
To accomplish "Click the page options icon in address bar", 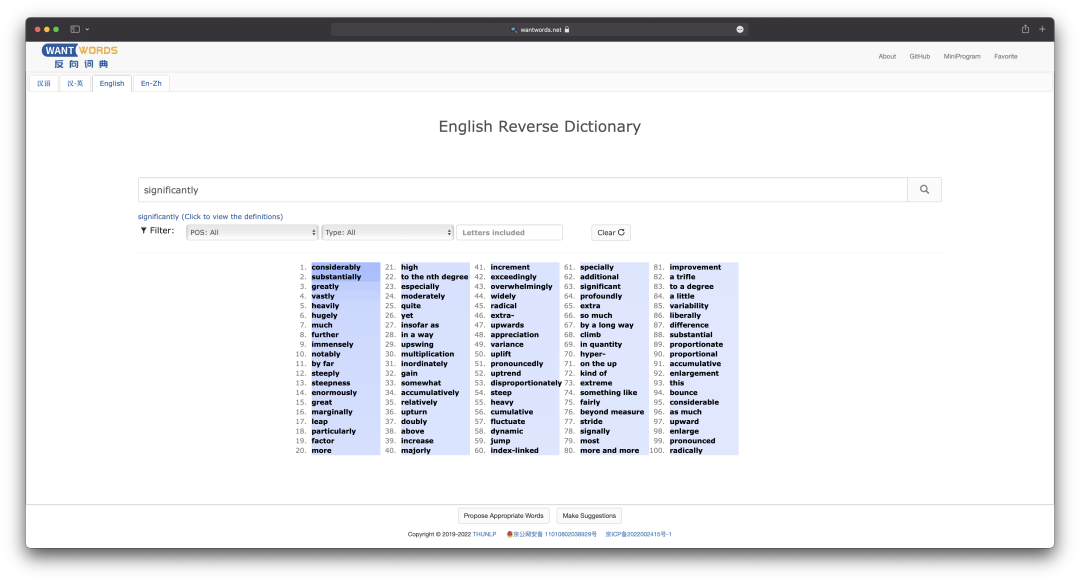I will (740, 30).
